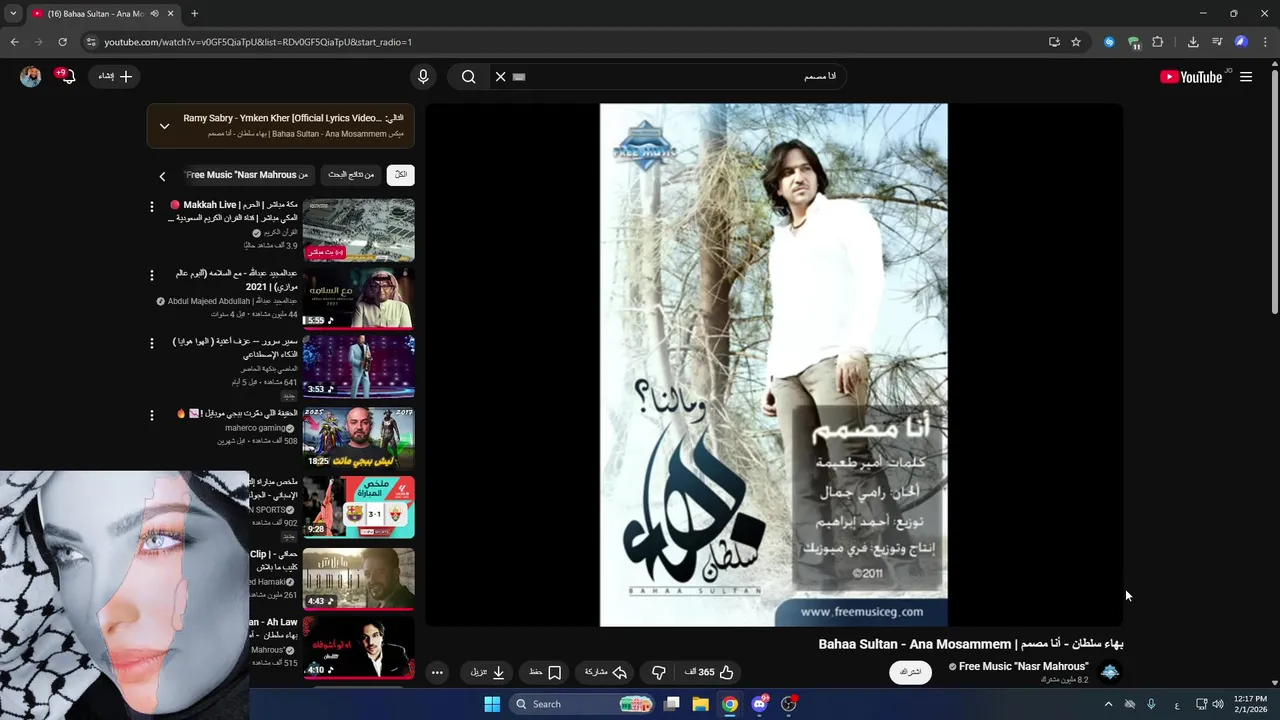The width and height of the screenshot is (1280, 720).
Task: Dislike the video with thumbs down
Action: point(658,673)
